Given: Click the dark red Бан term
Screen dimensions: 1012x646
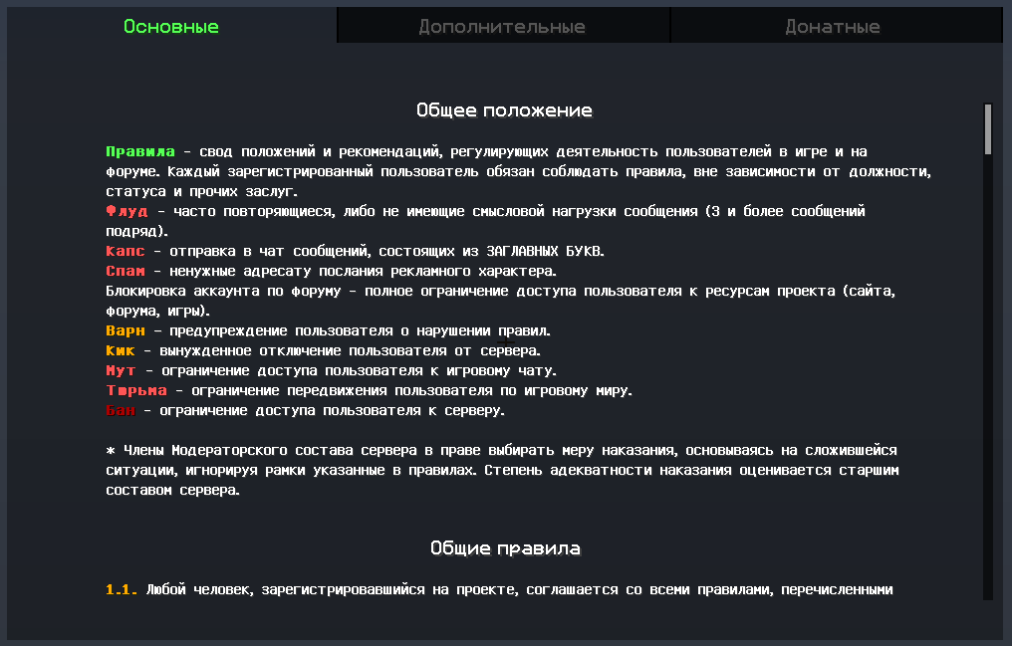Looking at the screenshot, I should coord(121,410).
